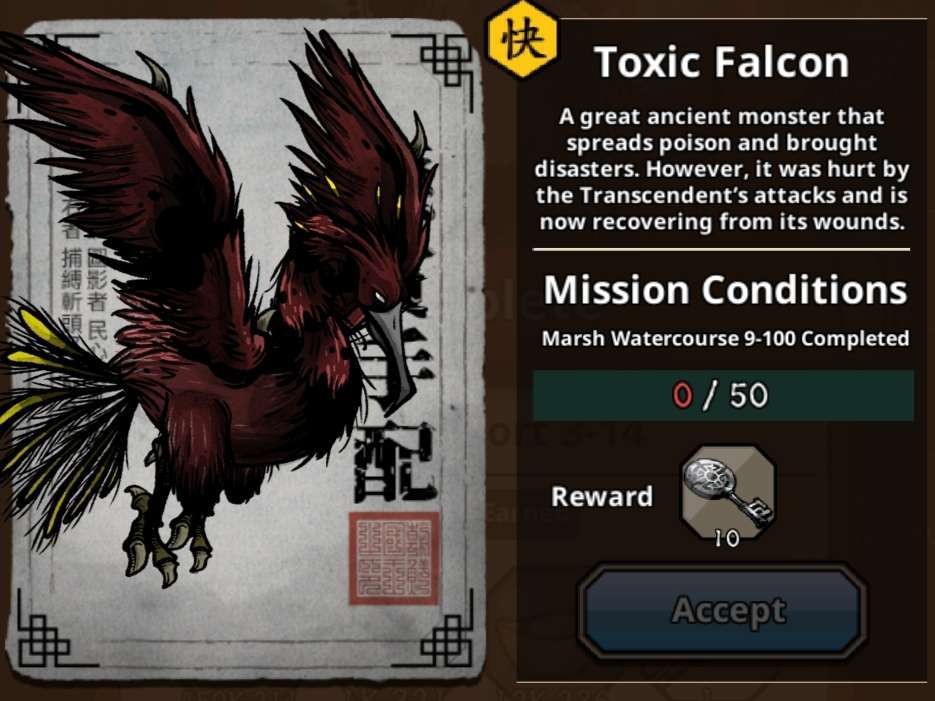Click the Accept button
The width and height of the screenshot is (935, 701).
[722, 611]
